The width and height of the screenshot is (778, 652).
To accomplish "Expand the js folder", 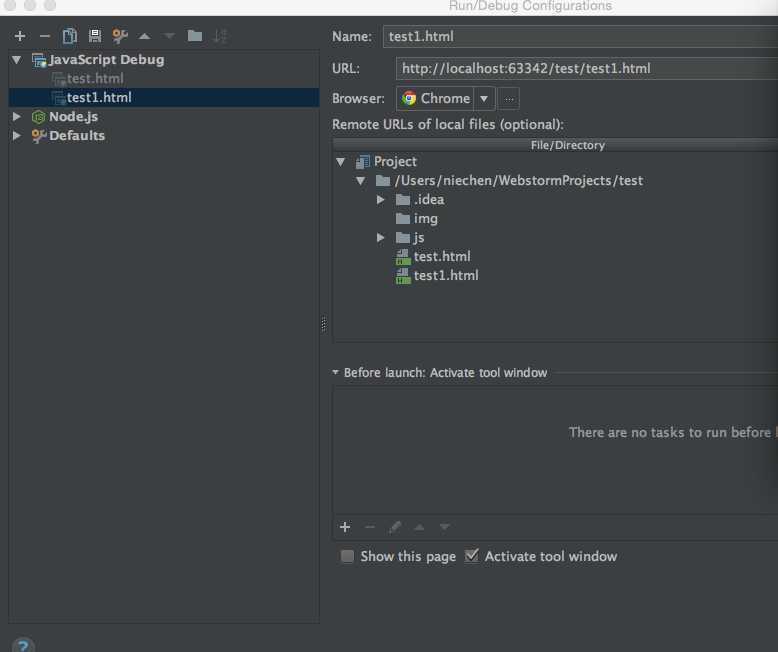I will click(x=381, y=238).
